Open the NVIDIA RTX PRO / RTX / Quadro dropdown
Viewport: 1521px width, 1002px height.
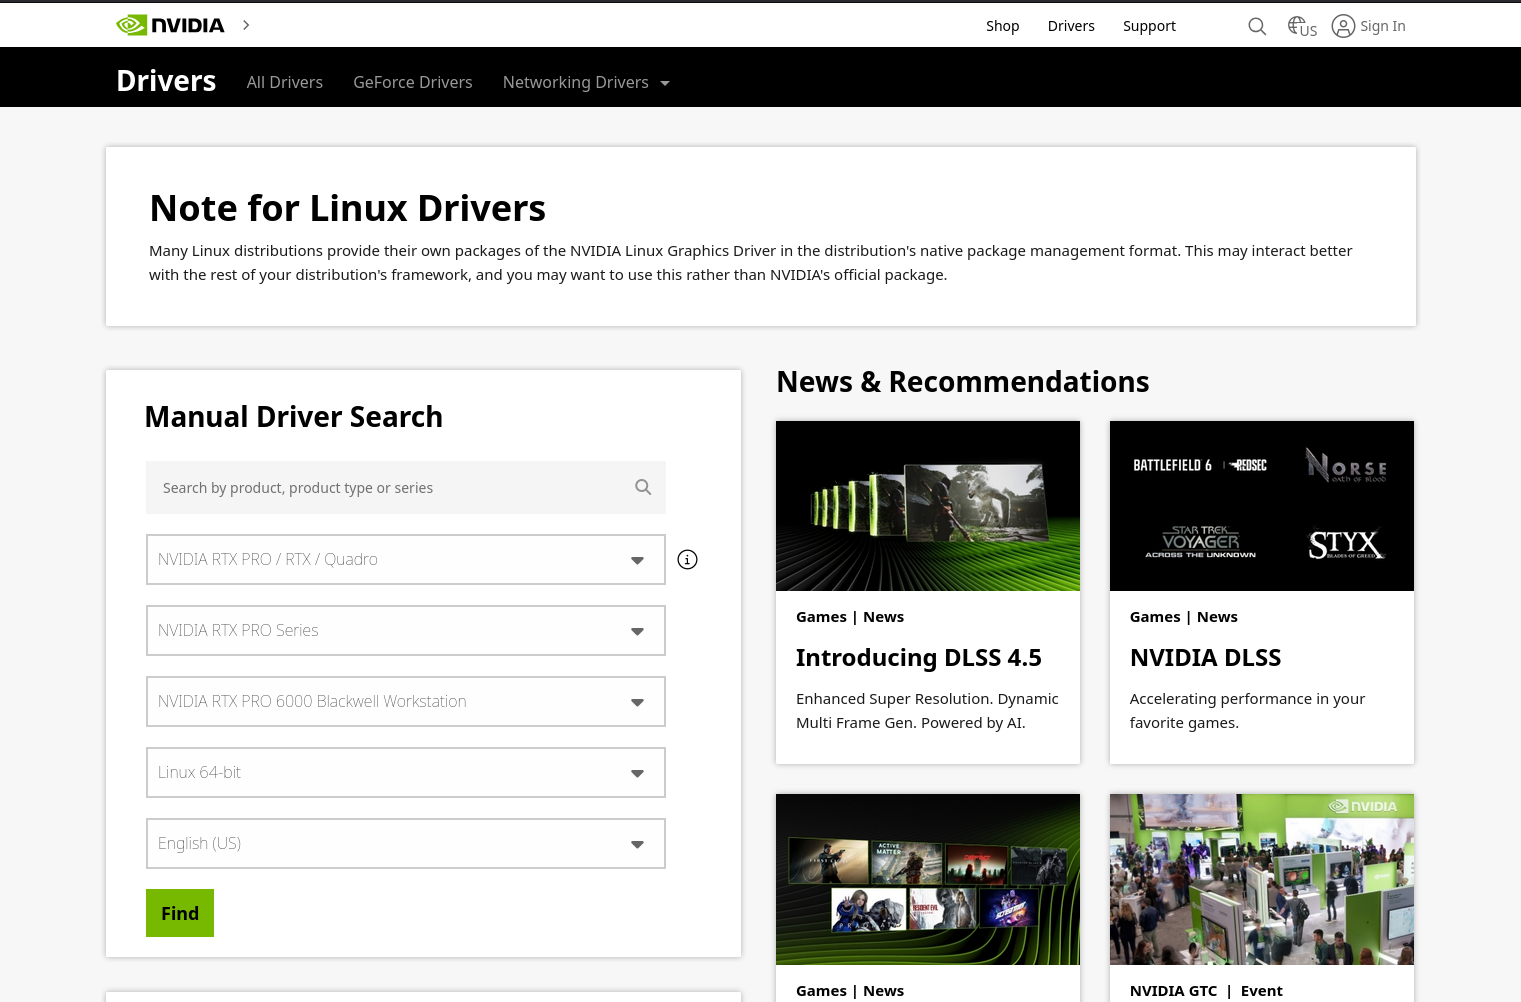(406, 559)
